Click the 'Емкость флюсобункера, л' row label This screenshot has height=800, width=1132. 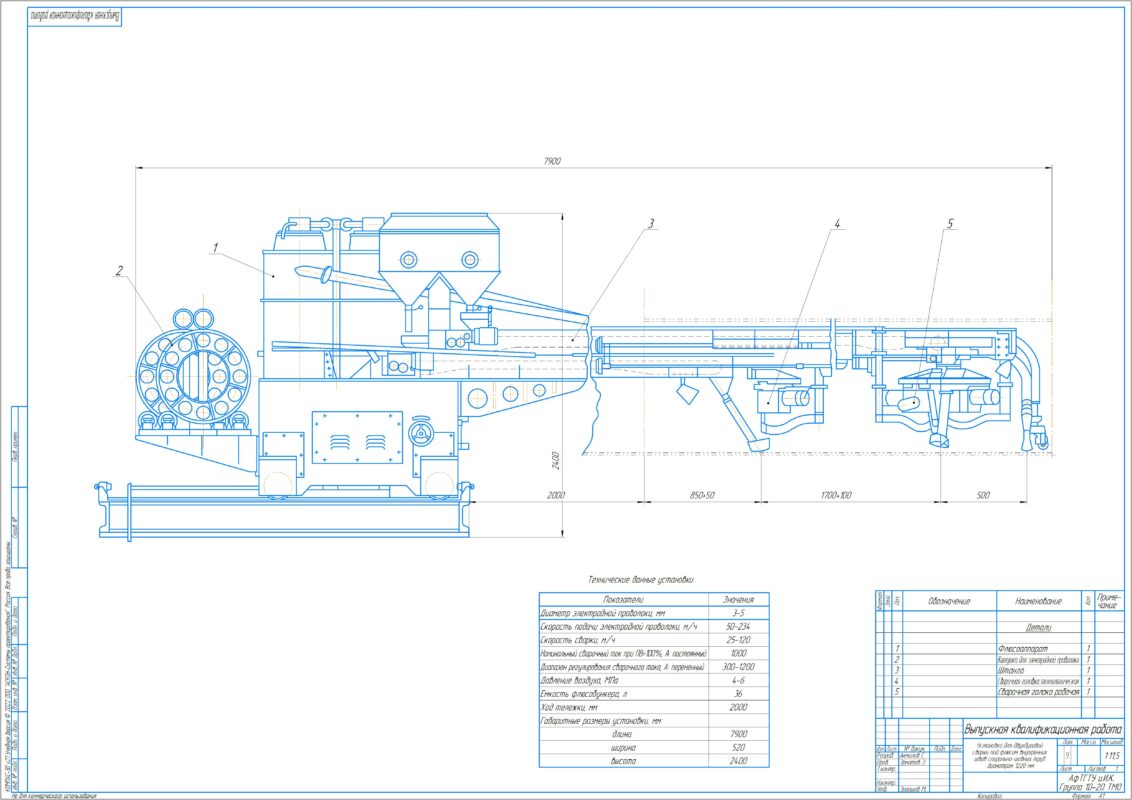point(584,694)
